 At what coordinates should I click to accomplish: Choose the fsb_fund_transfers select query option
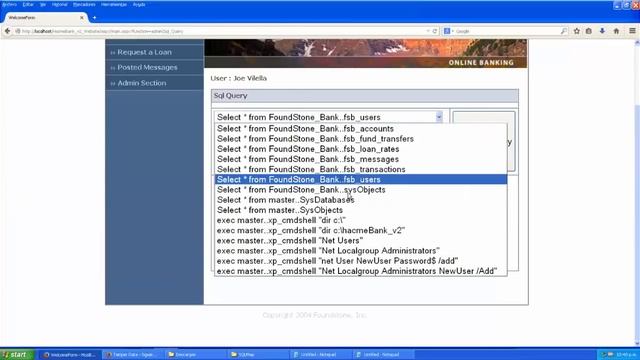click(x=361, y=139)
